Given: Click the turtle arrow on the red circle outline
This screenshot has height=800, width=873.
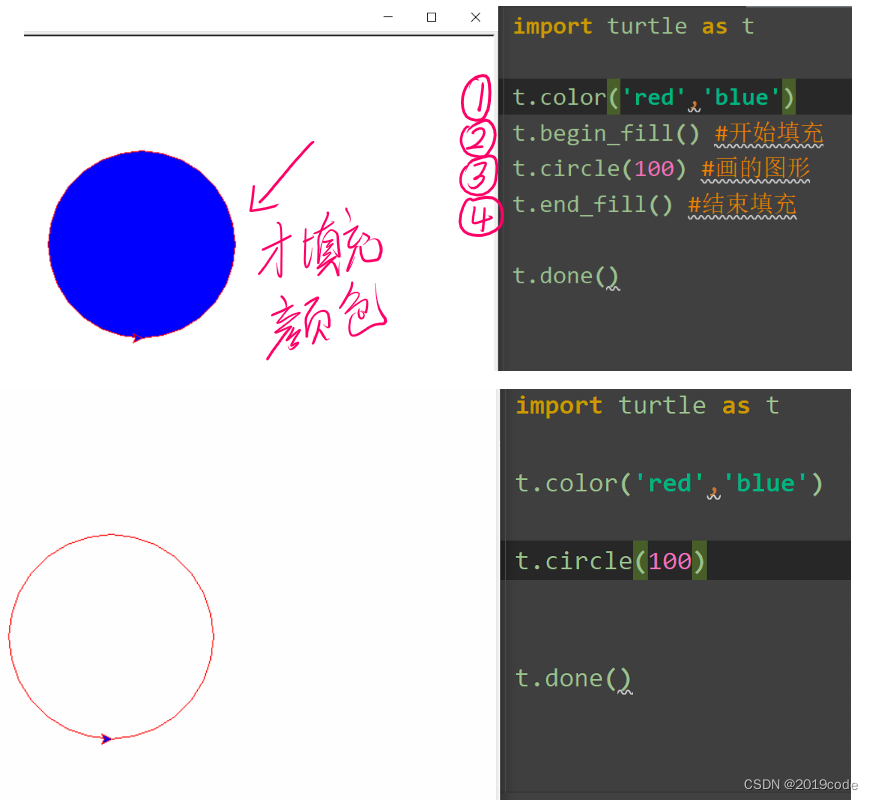Looking at the screenshot, I should coord(107,738).
